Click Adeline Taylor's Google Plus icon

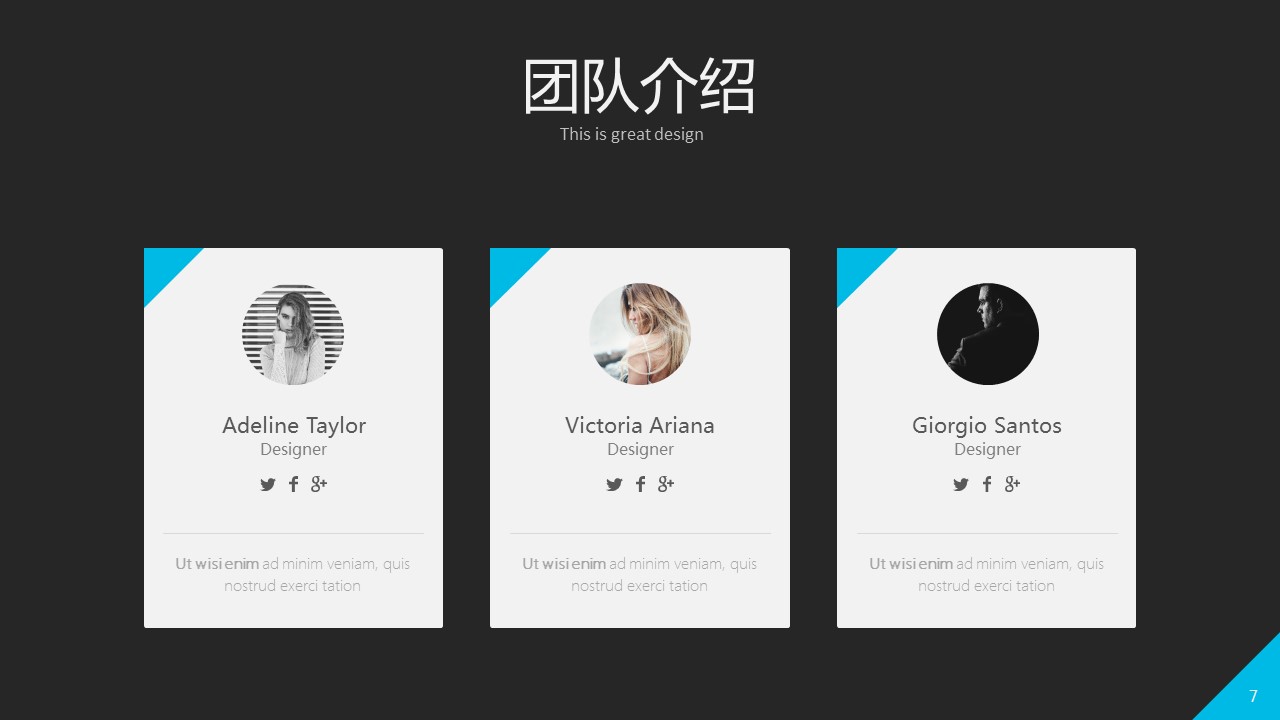pos(319,485)
